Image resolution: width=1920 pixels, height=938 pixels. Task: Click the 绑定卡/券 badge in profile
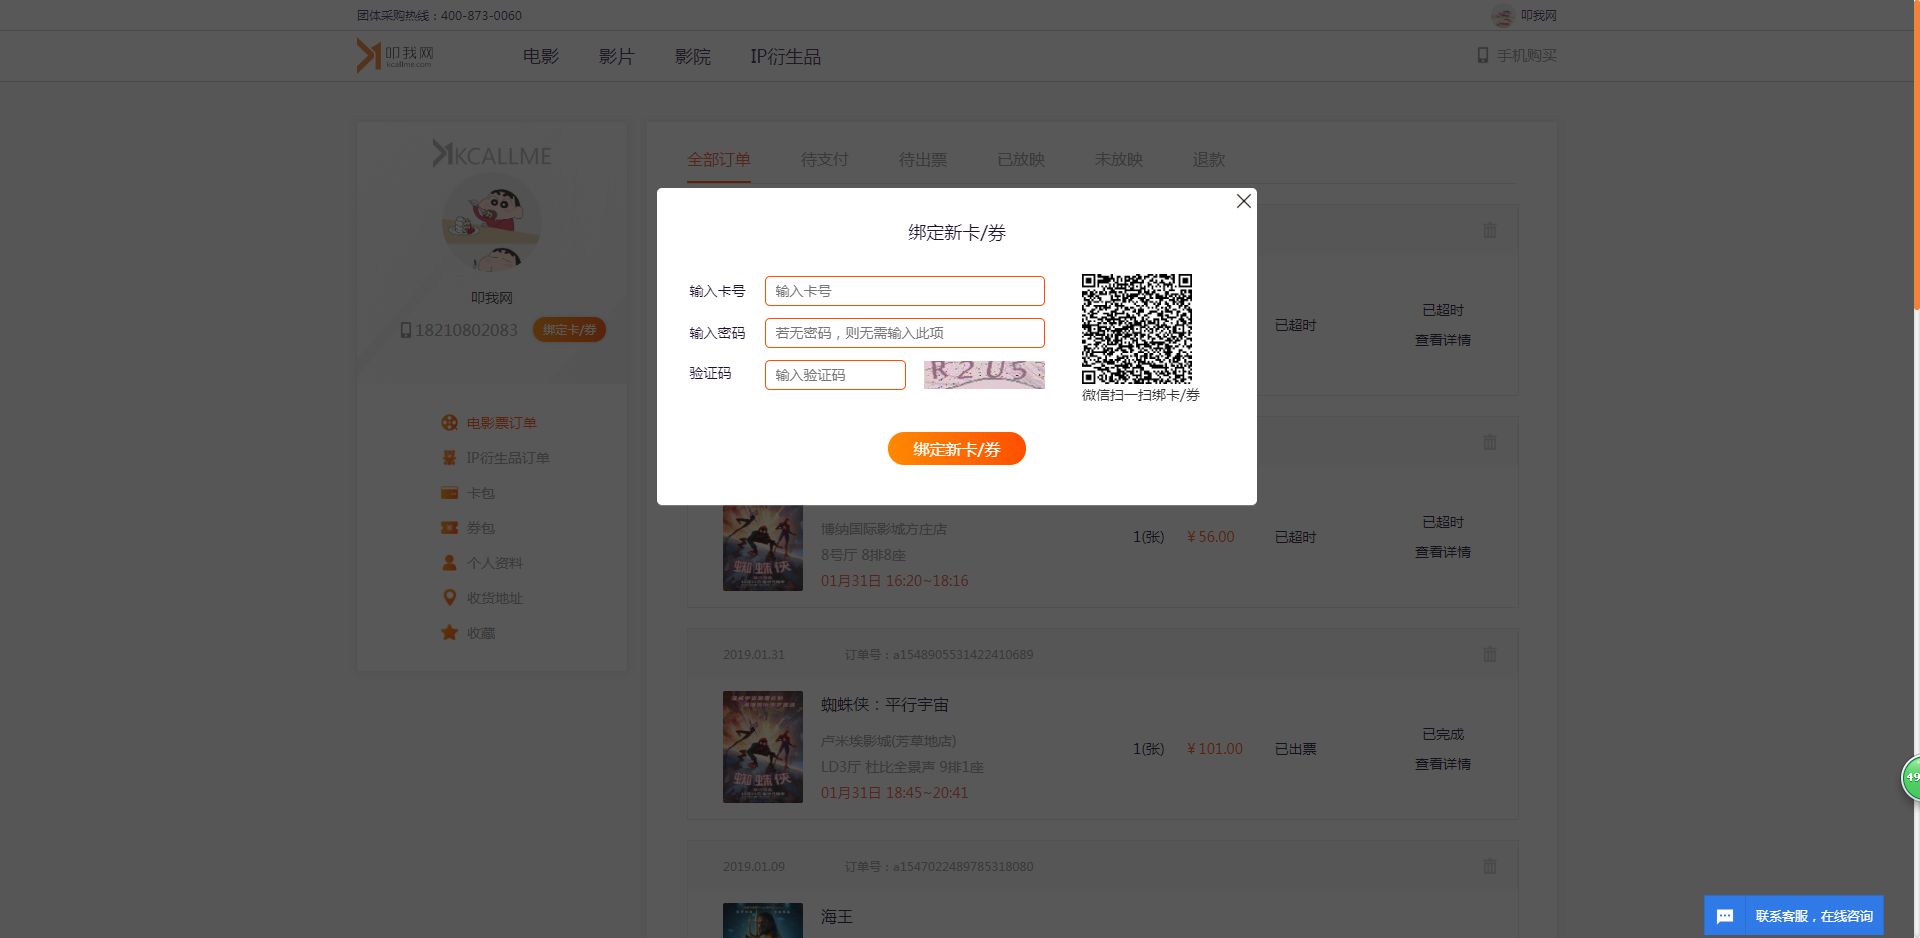pyautogui.click(x=569, y=330)
